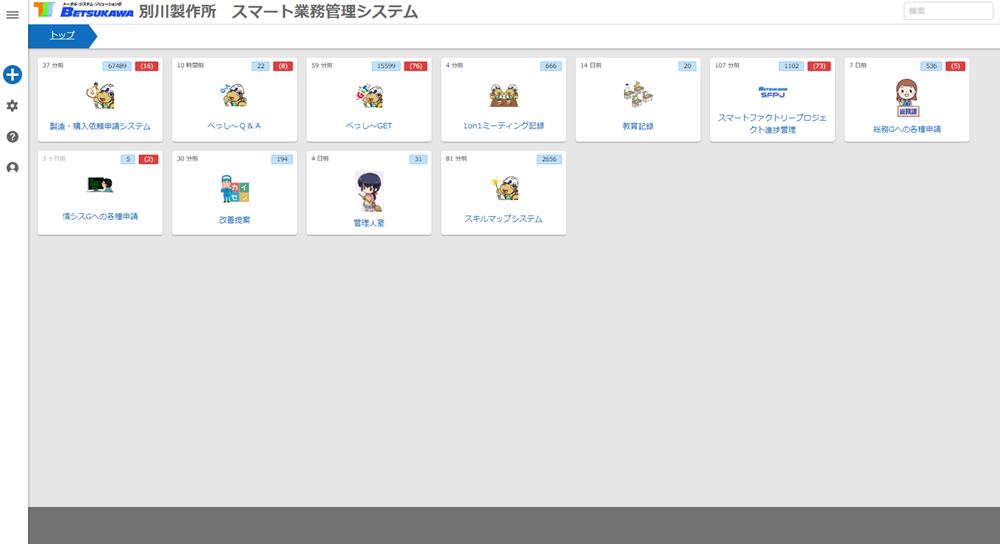The width and height of the screenshot is (1000, 544).
Task: Click the blue plus create icon
Action: click(13, 75)
